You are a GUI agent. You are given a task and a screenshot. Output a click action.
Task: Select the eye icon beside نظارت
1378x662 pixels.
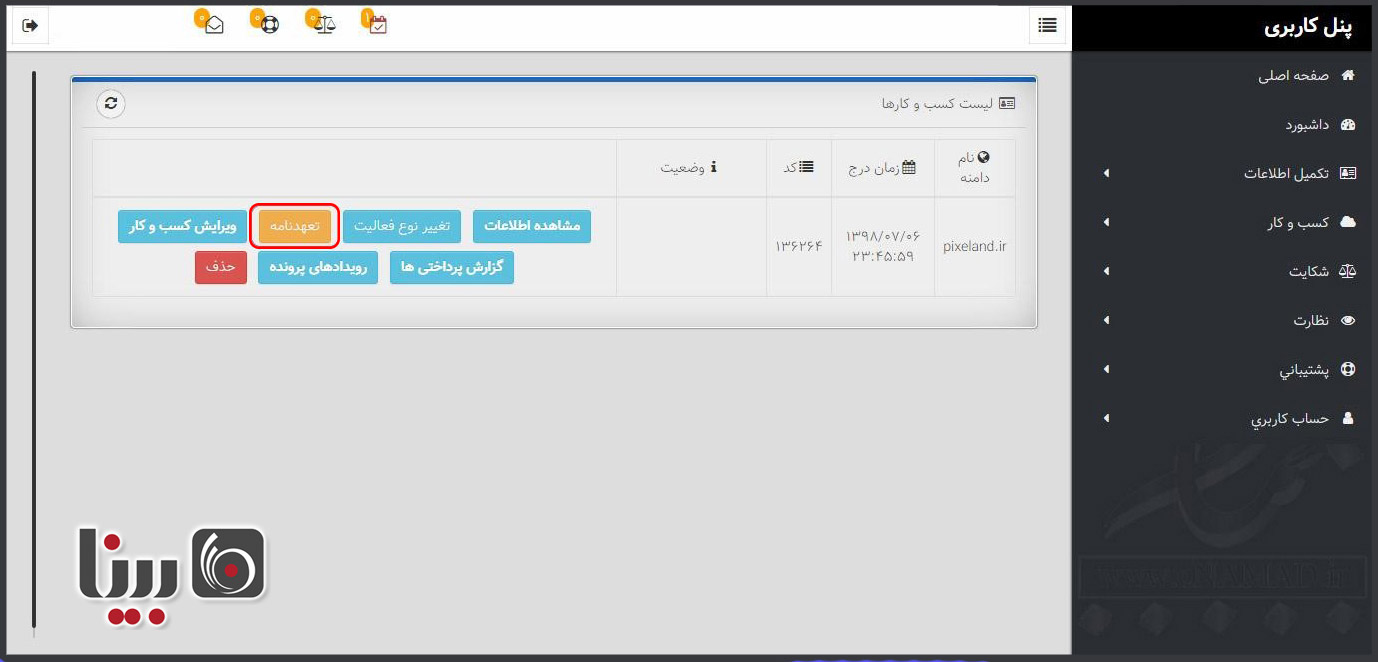[x=1348, y=320]
